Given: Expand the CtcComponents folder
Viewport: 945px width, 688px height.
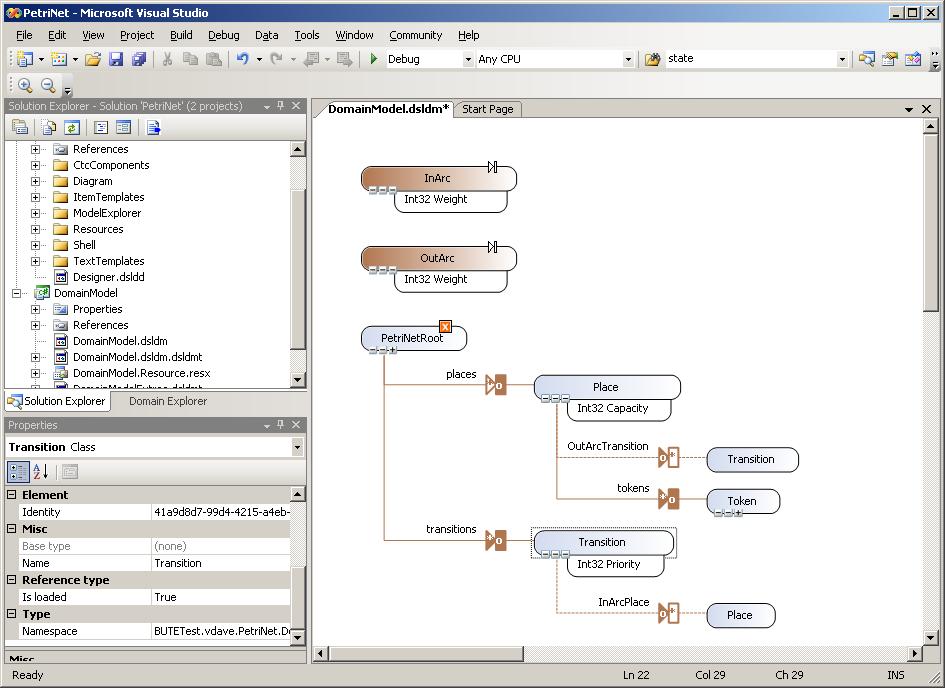Looking at the screenshot, I should click(35, 165).
